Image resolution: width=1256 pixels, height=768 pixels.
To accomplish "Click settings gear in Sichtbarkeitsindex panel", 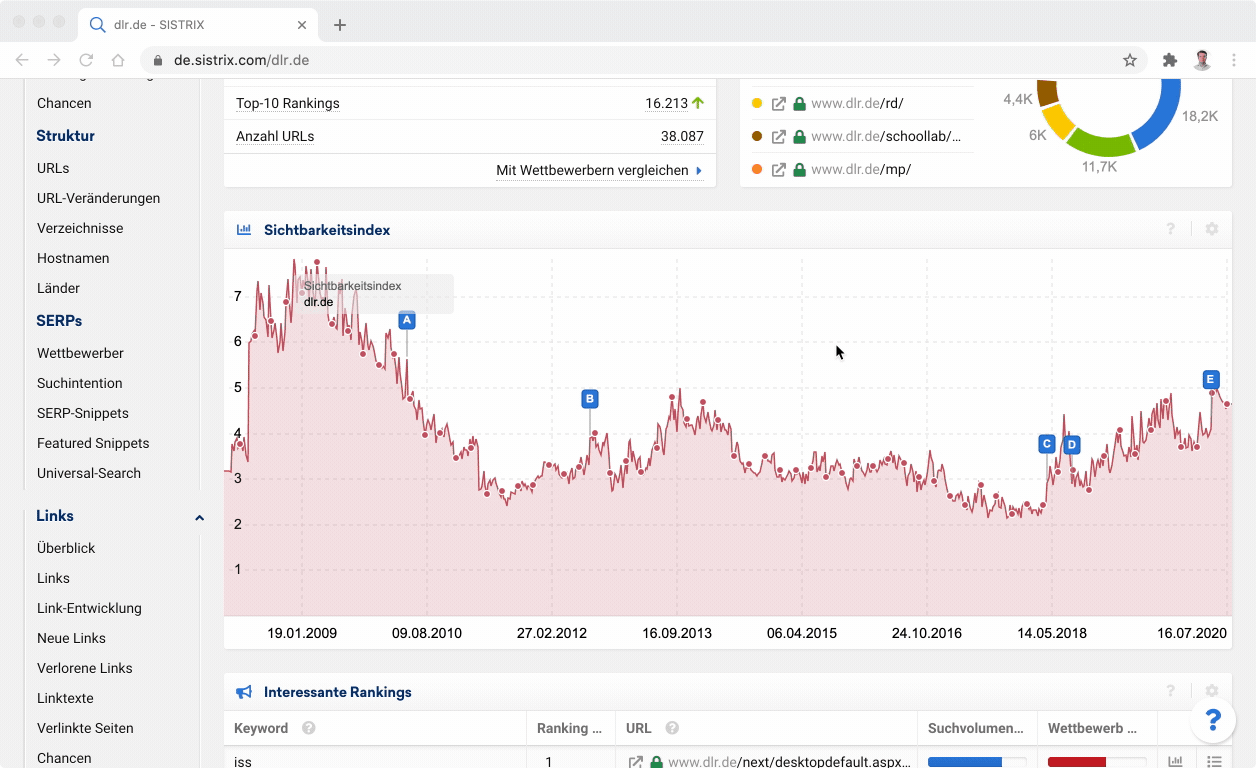I will pyautogui.click(x=1211, y=229).
